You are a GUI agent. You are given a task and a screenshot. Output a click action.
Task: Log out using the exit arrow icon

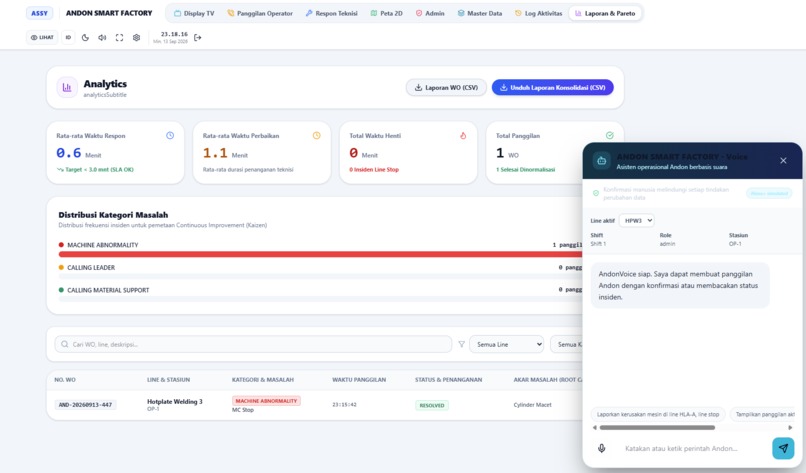pos(197,38)
